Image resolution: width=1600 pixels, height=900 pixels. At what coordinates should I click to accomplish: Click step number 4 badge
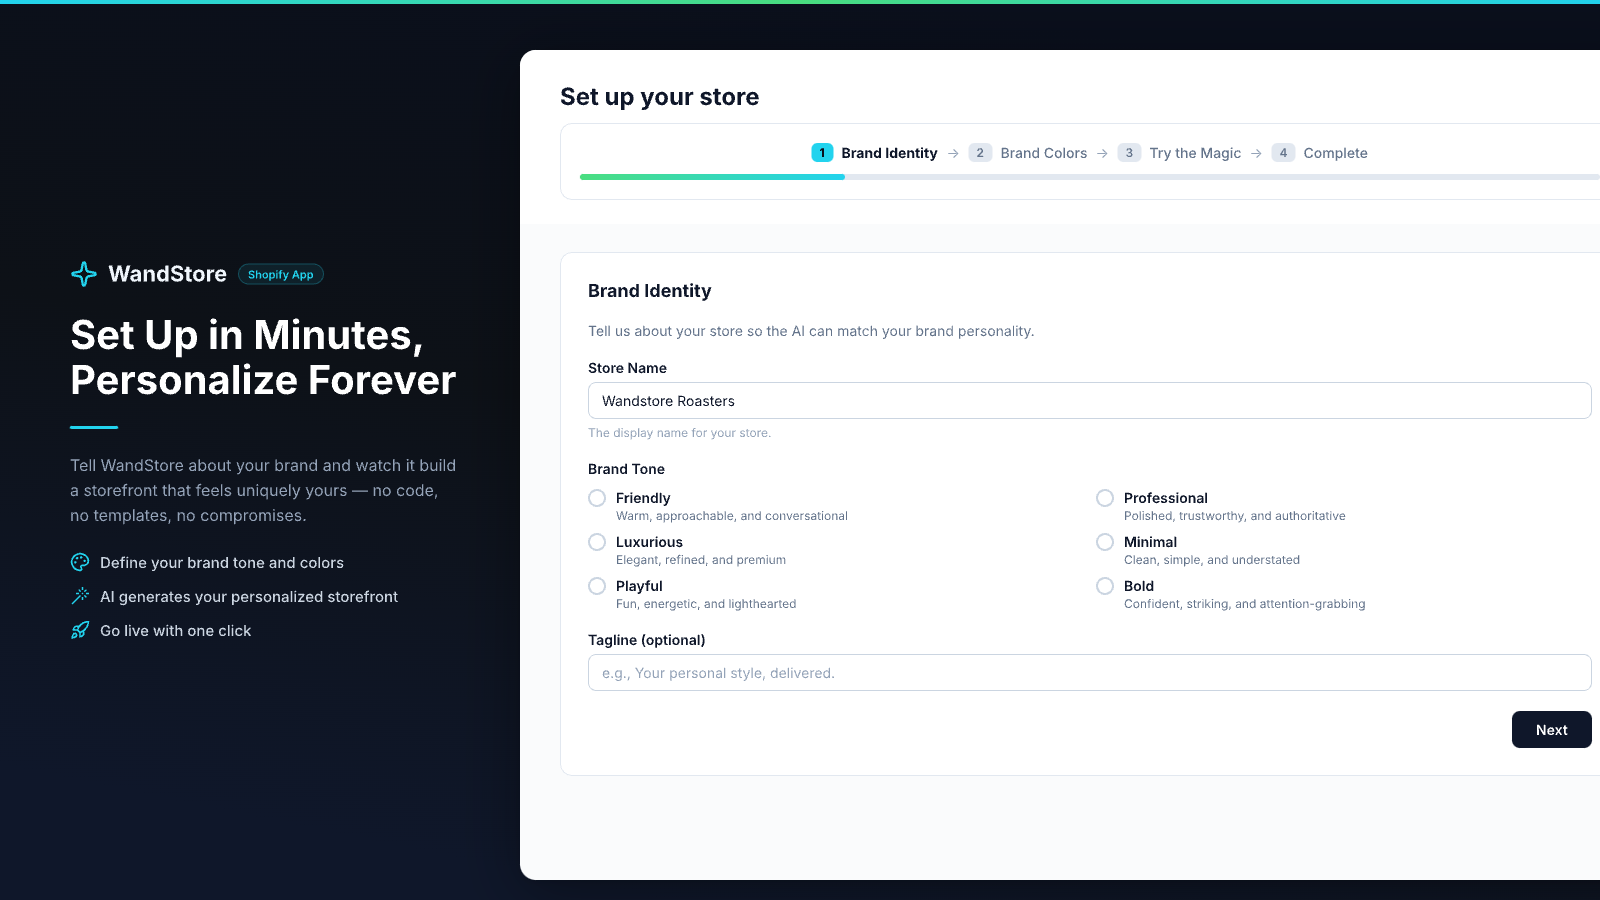tap(1283, 153)
